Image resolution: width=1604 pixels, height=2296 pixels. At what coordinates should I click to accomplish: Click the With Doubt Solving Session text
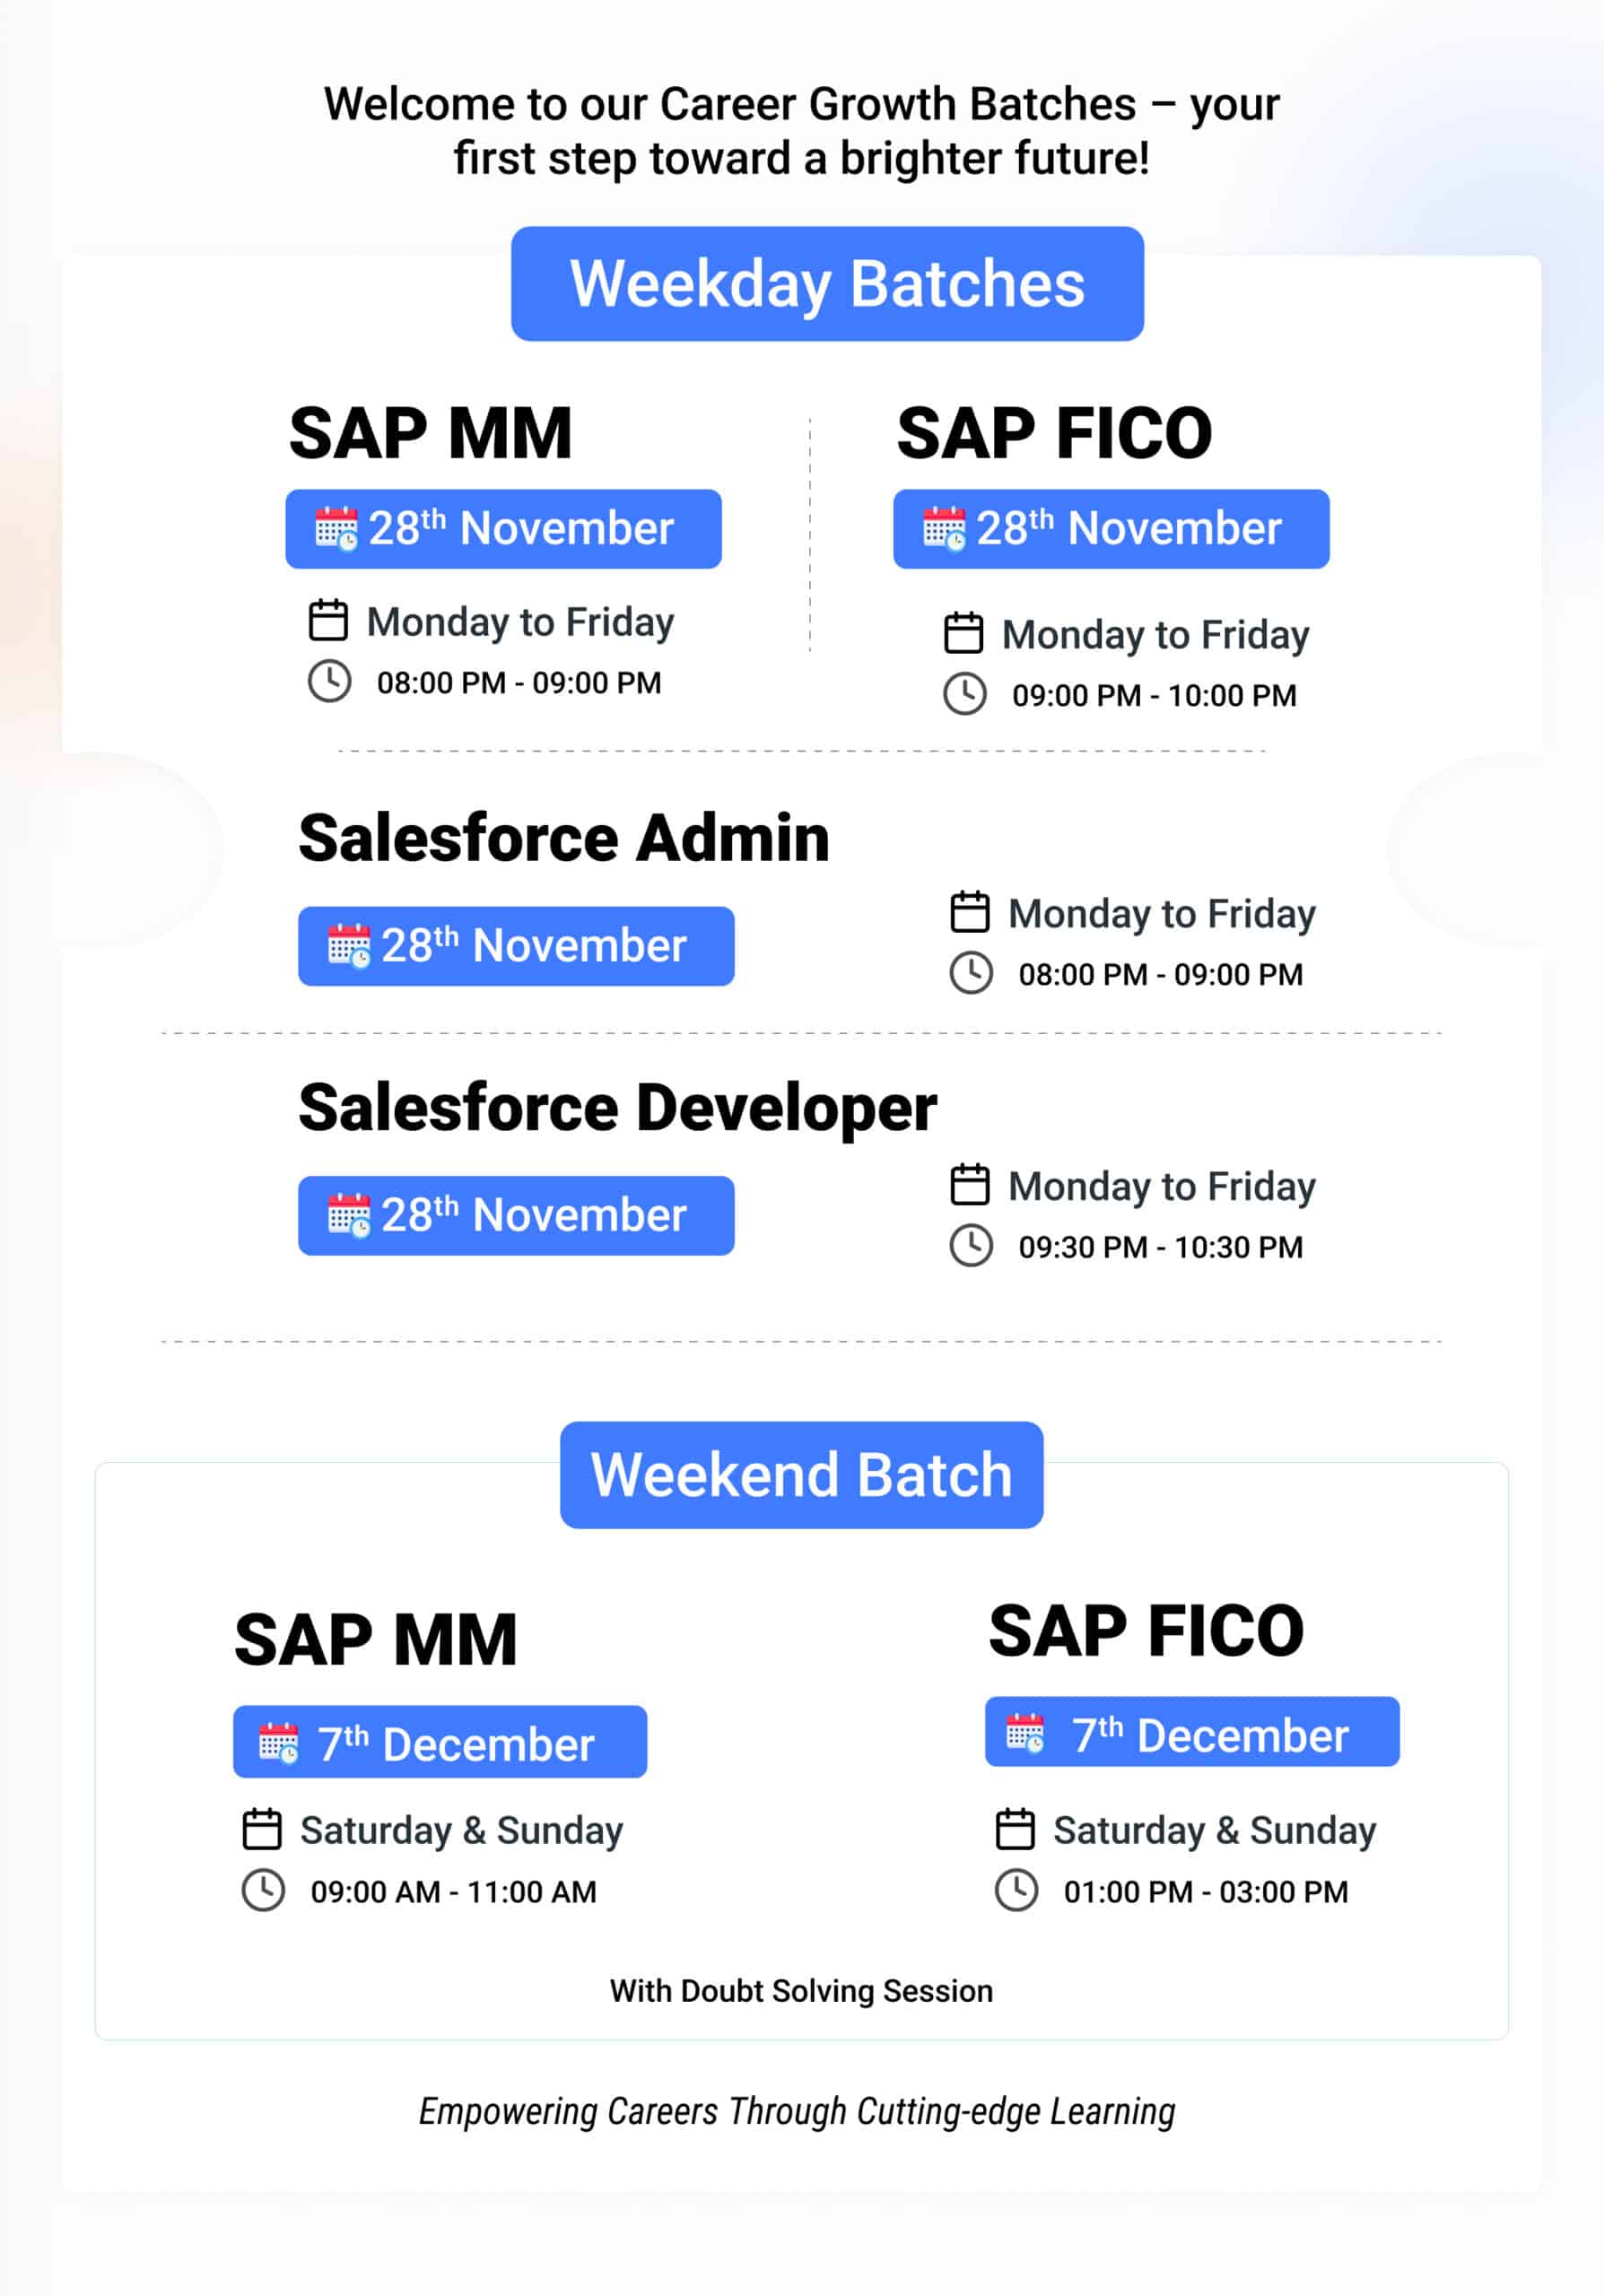point(801,1991)
